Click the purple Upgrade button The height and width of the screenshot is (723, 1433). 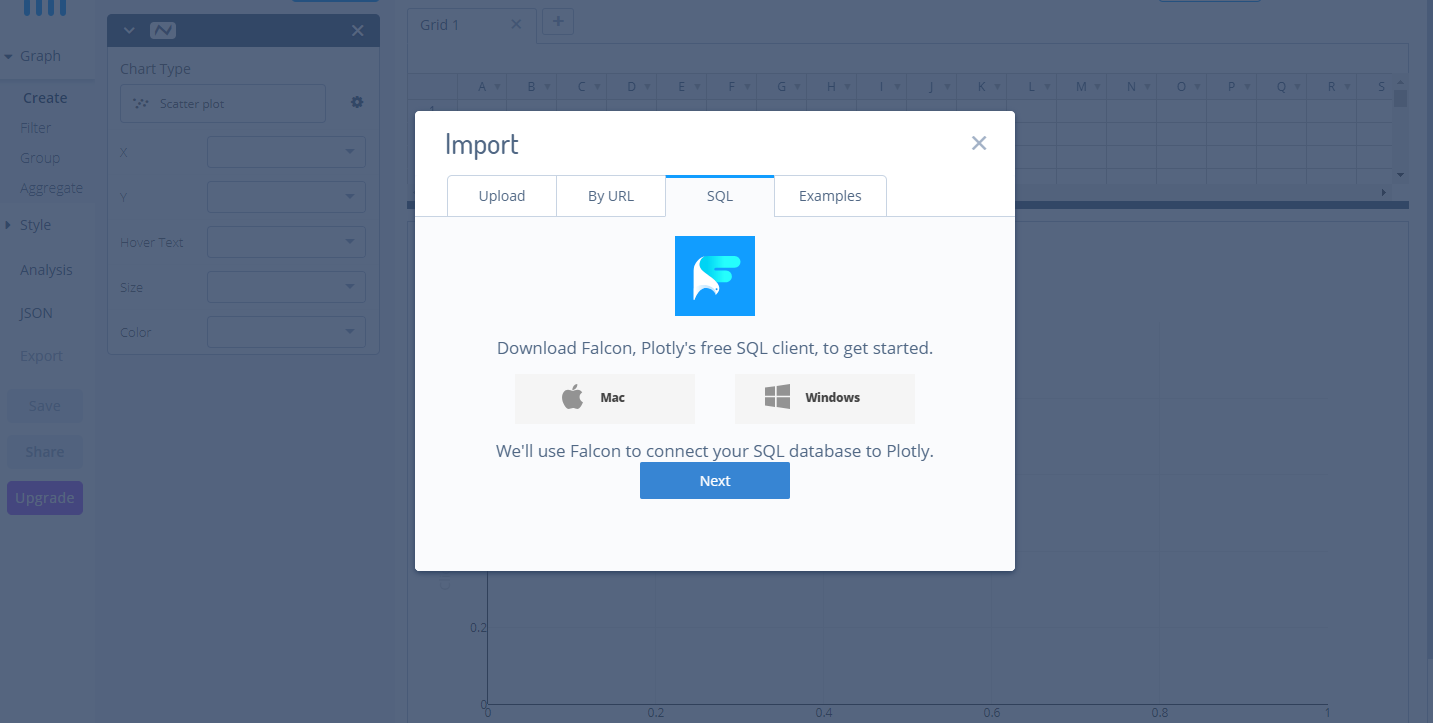(45, 498)
